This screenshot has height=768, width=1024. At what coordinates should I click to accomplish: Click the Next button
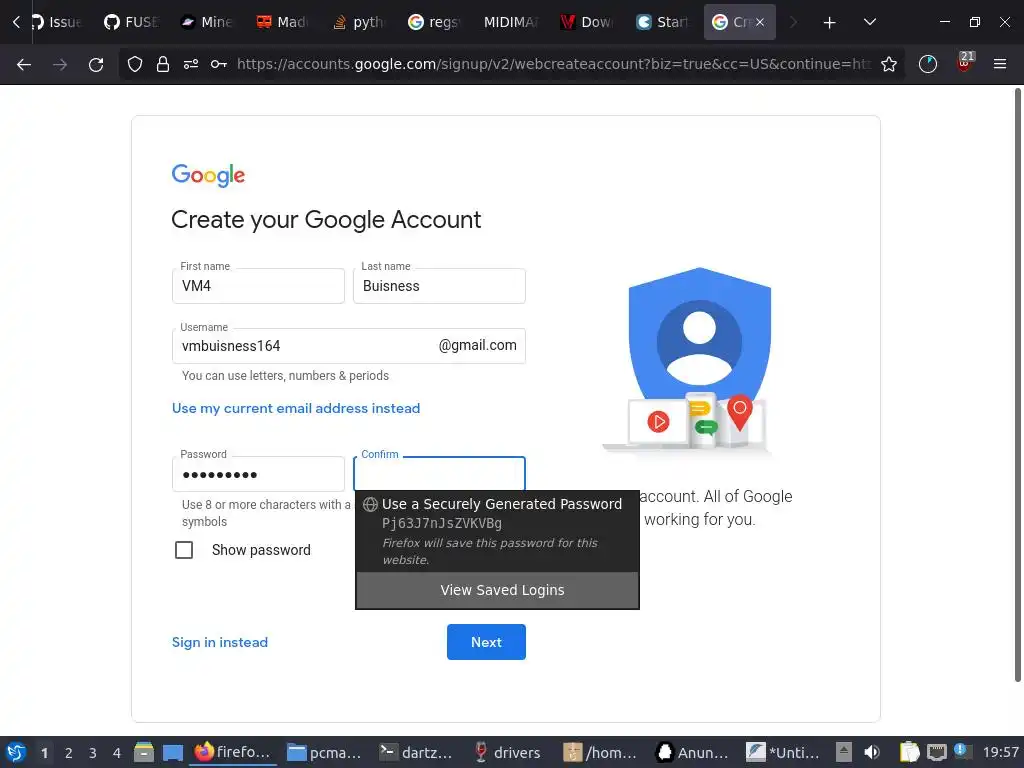coord(486,642)
